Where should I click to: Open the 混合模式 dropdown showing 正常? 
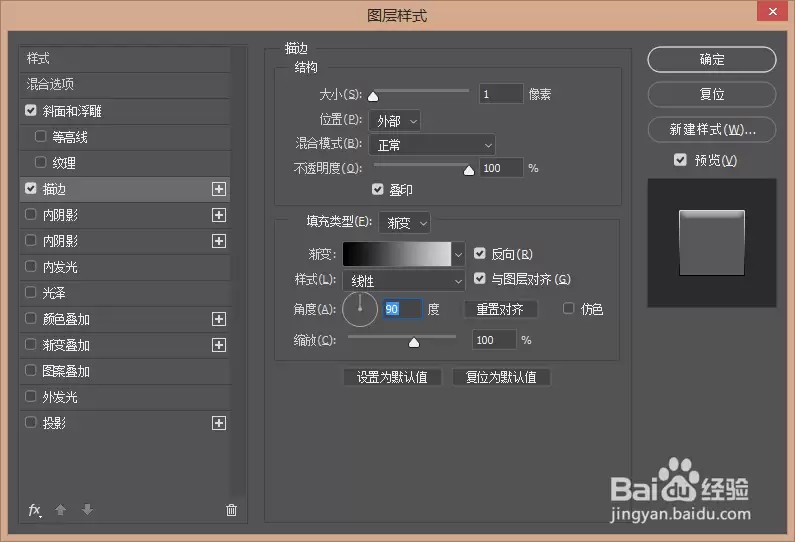432,145
